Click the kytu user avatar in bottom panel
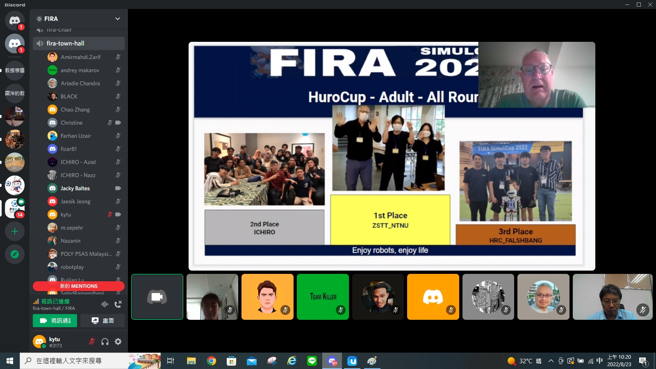The width and height of the screenshot is (656, 369). (x=39, y=341)
